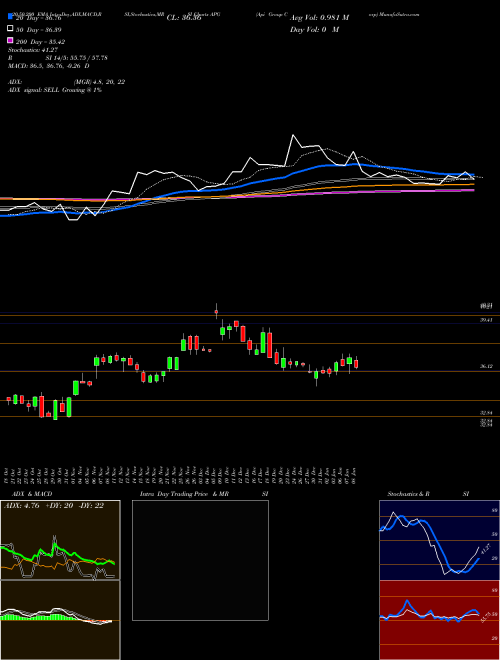Screen dimensions: 500x660
Task: Click the blue 20 Day legend swatch
Action: (x=10, y=17)
